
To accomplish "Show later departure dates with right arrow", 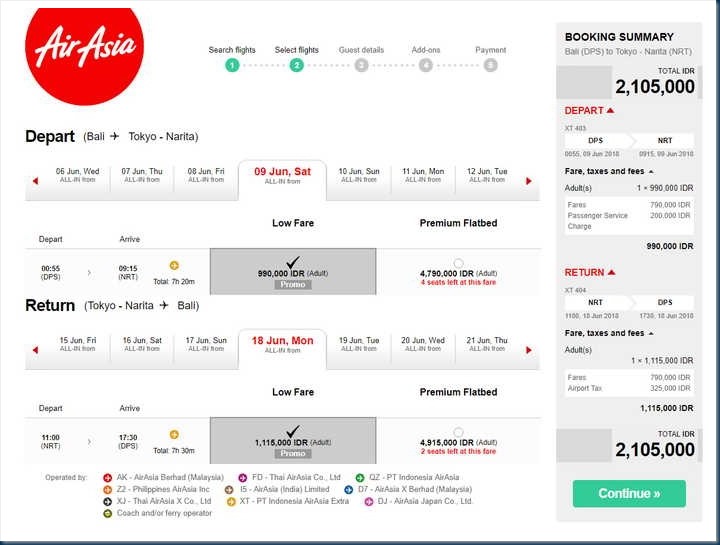I will click(529, 181).
